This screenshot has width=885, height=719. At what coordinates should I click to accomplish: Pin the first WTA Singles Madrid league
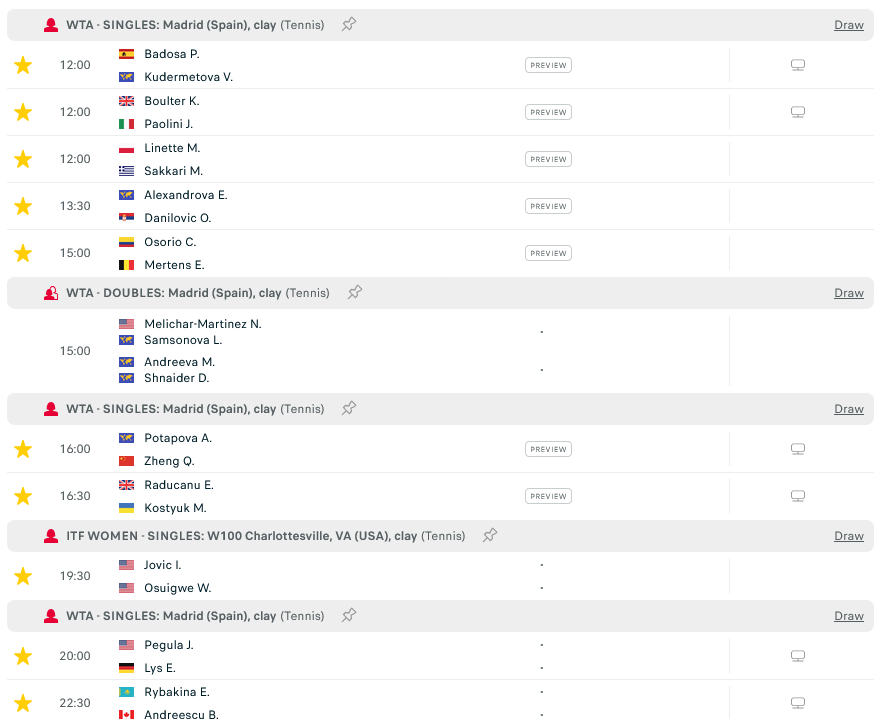click(x=349, y=25)
